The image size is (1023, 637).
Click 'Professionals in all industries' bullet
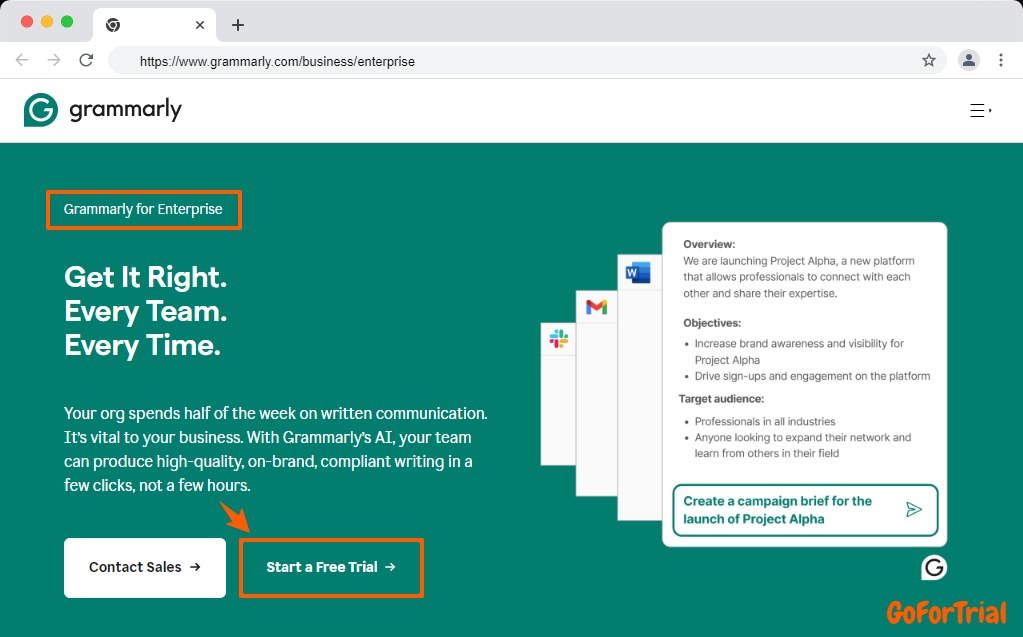click(x=765, y=422)
